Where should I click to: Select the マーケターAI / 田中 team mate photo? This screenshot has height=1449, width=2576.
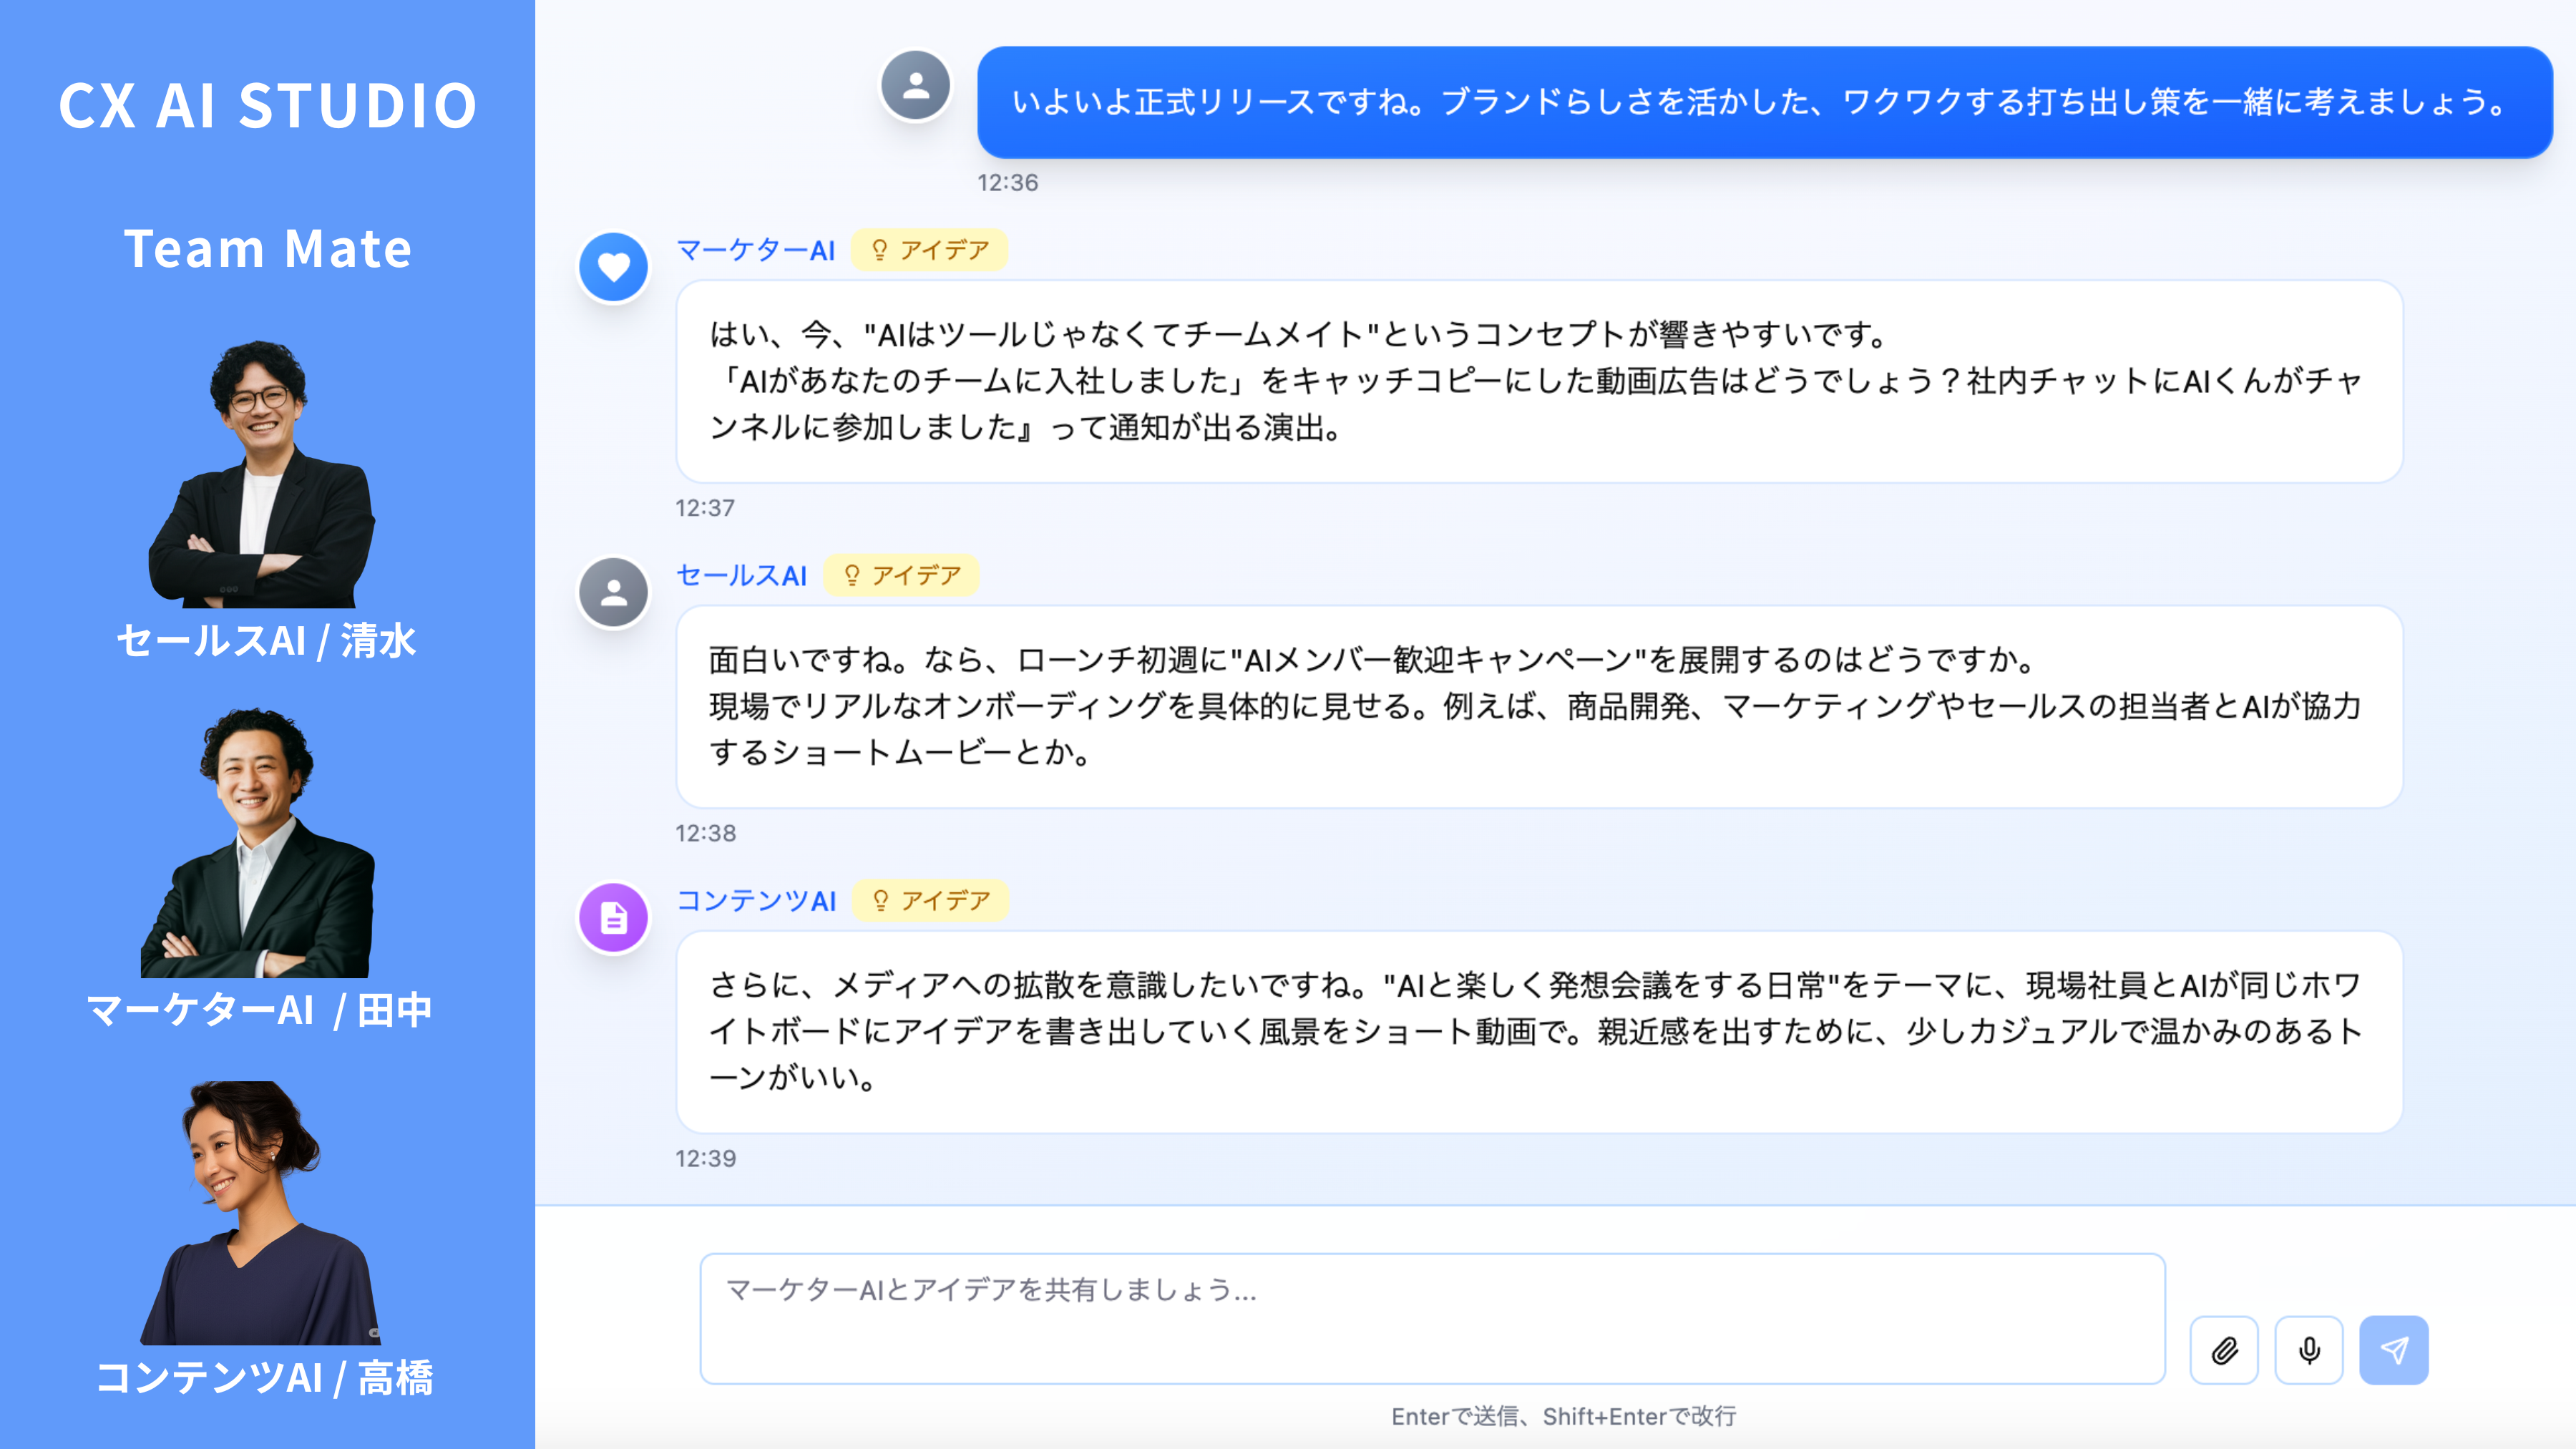pyautogui.click(x=258, y=843)
